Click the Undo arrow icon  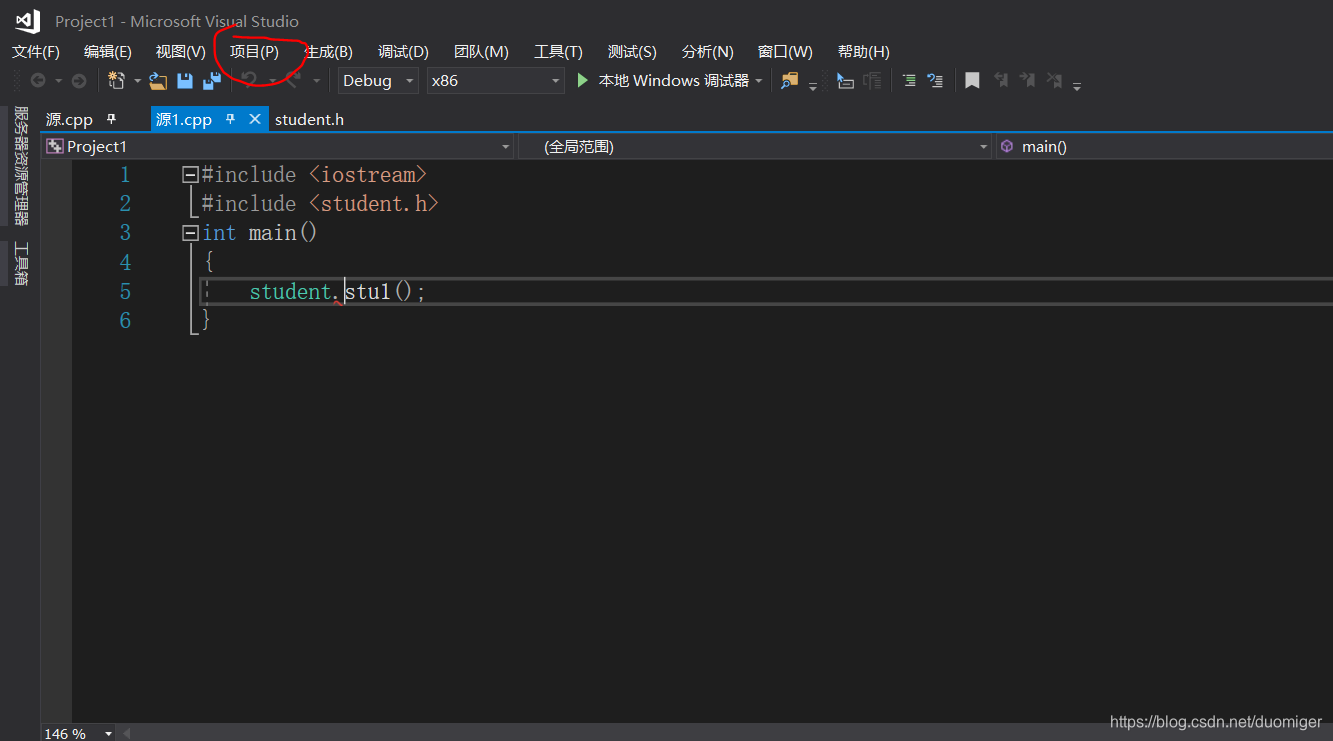pyautogui.click(x=250, y=80)
